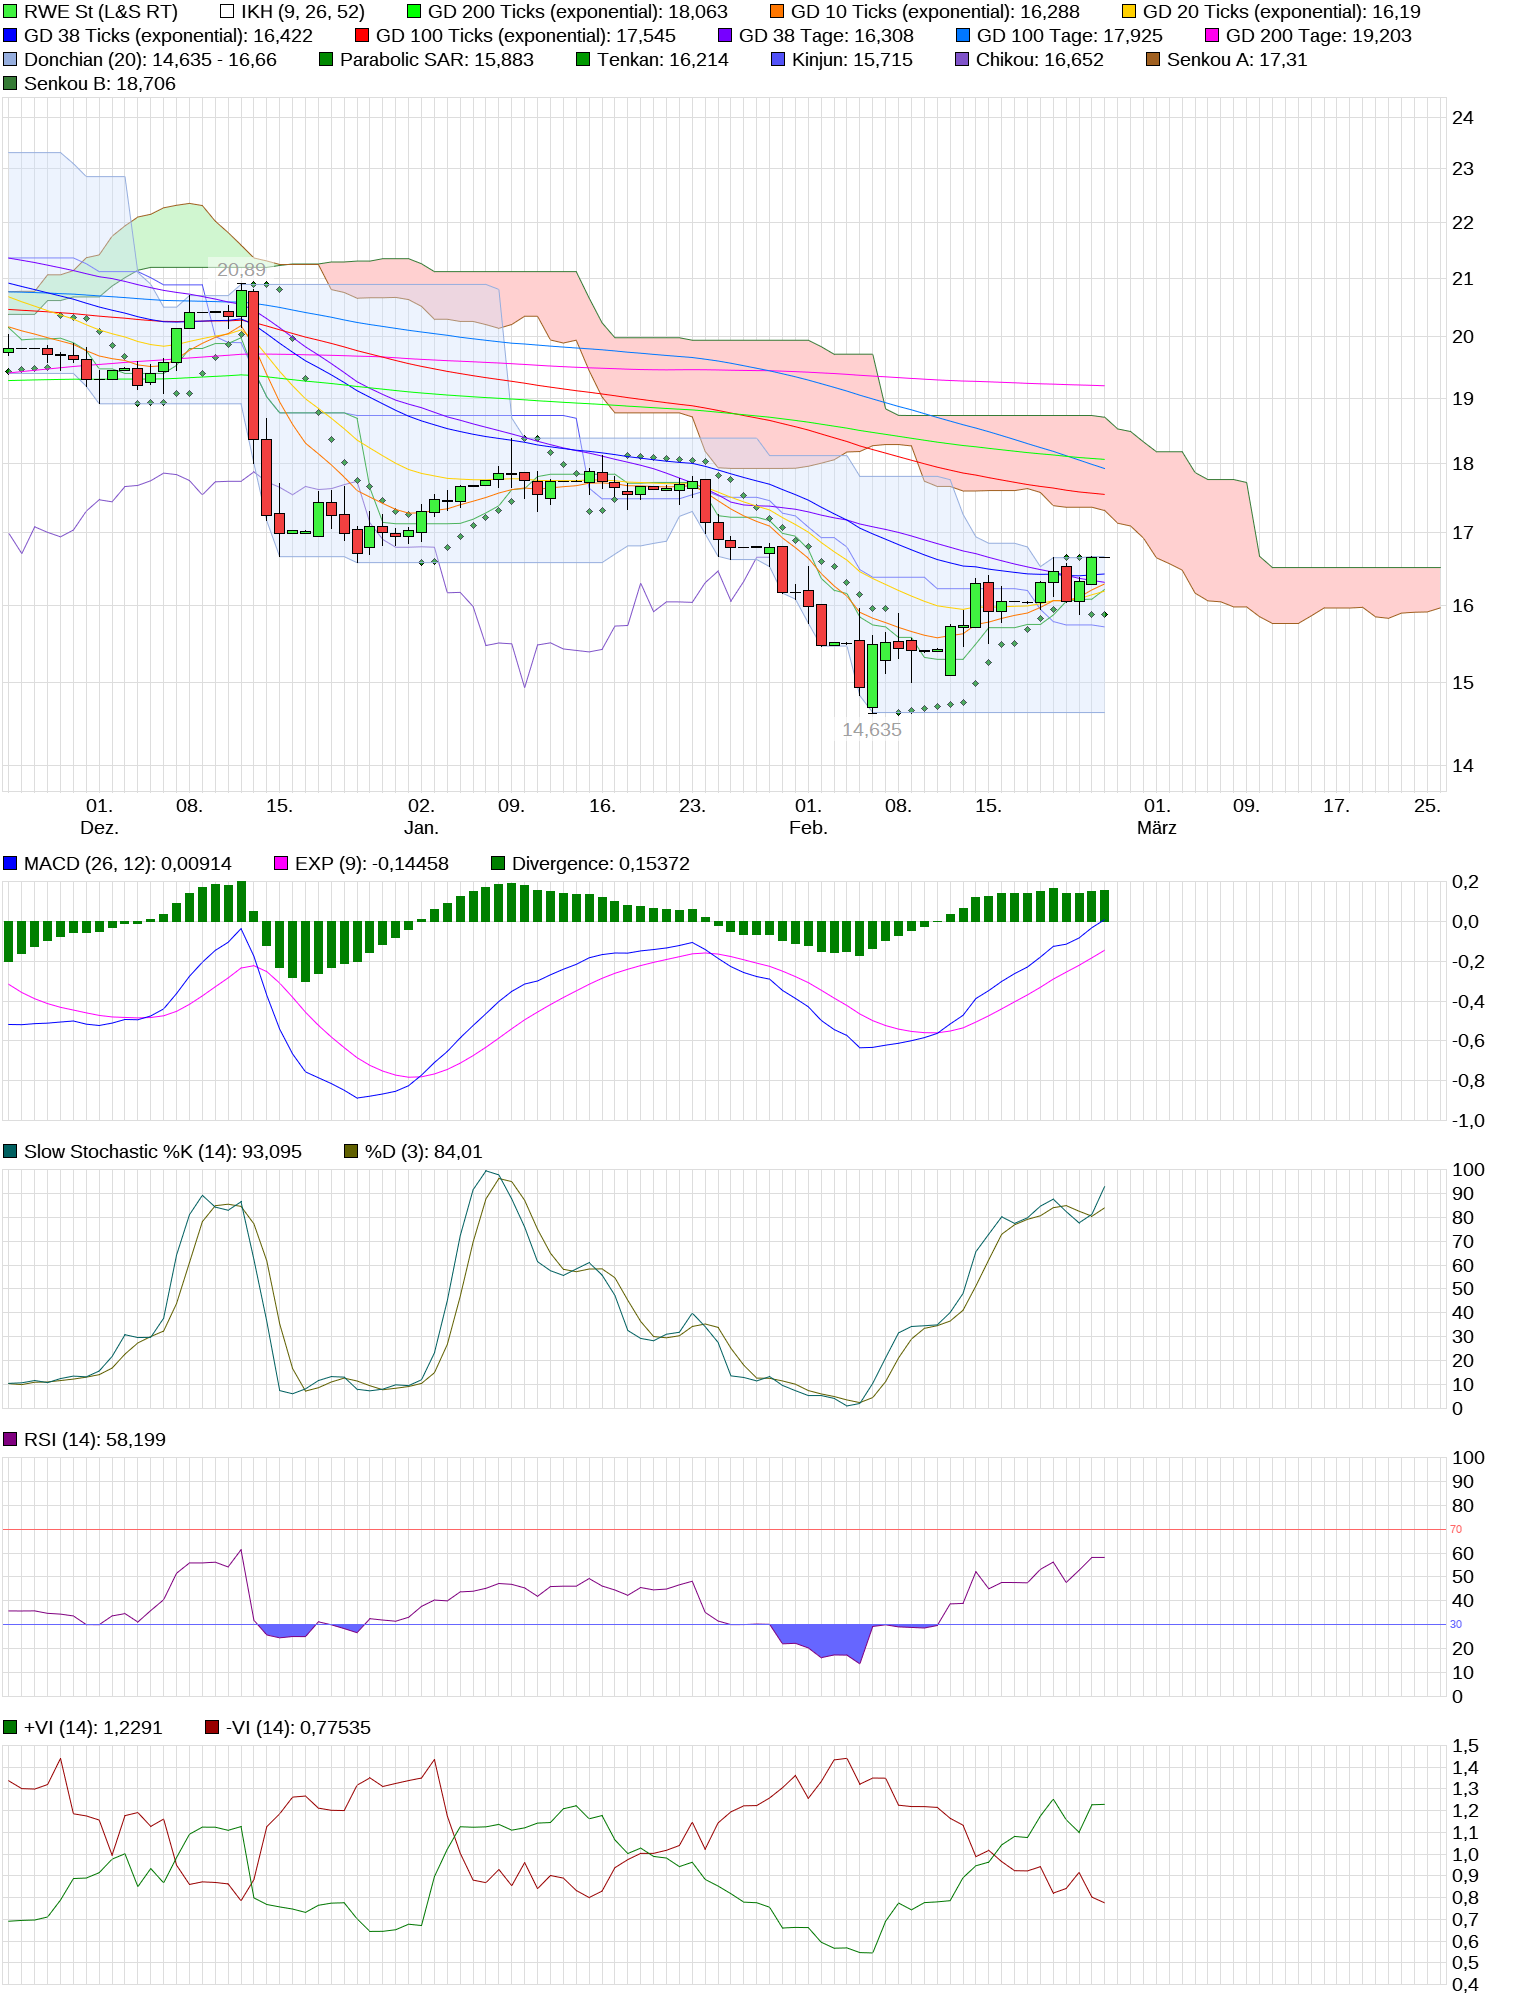Click the '25.' date label at axis end
Image resolution: width=1520 pixels, height=2005 pixels.
[x=1427, y=806]
